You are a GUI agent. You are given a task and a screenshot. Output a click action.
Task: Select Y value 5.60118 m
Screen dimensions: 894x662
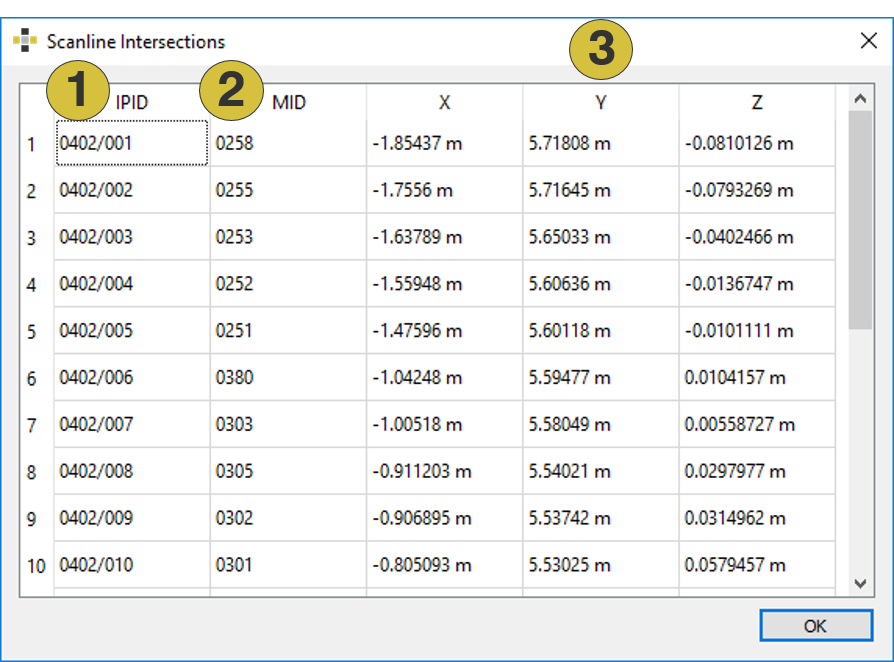click(x=600, y=331)
